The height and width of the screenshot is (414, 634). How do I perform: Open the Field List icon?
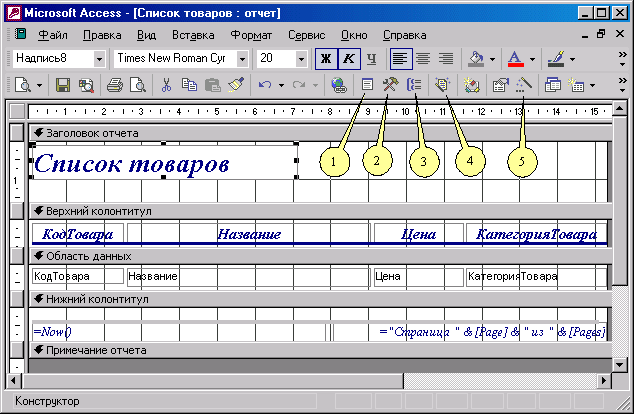(367, 86)
